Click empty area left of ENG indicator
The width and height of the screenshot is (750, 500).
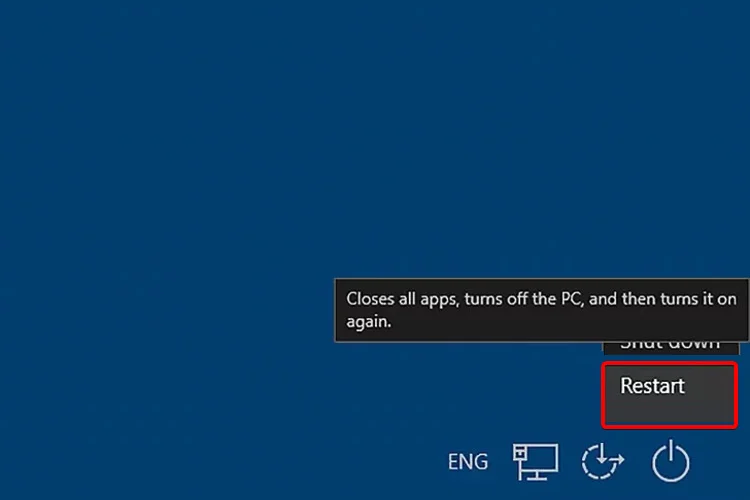point(287,462)
